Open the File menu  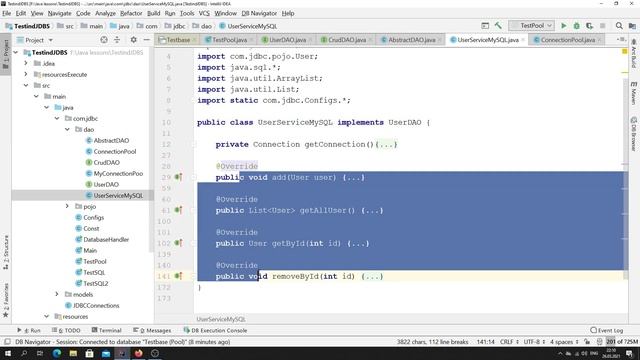click(x=7, y=13)
